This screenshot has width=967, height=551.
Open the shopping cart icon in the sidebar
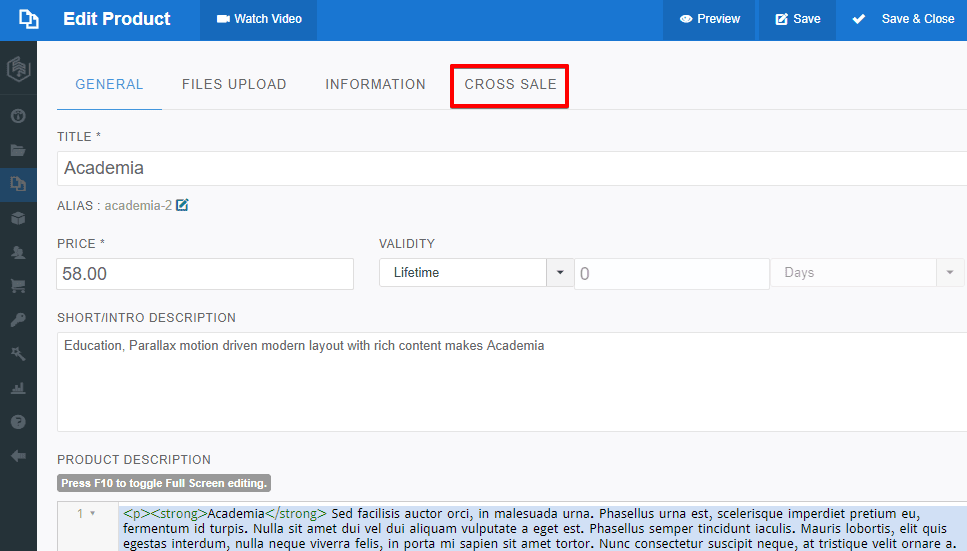(18, 286)
